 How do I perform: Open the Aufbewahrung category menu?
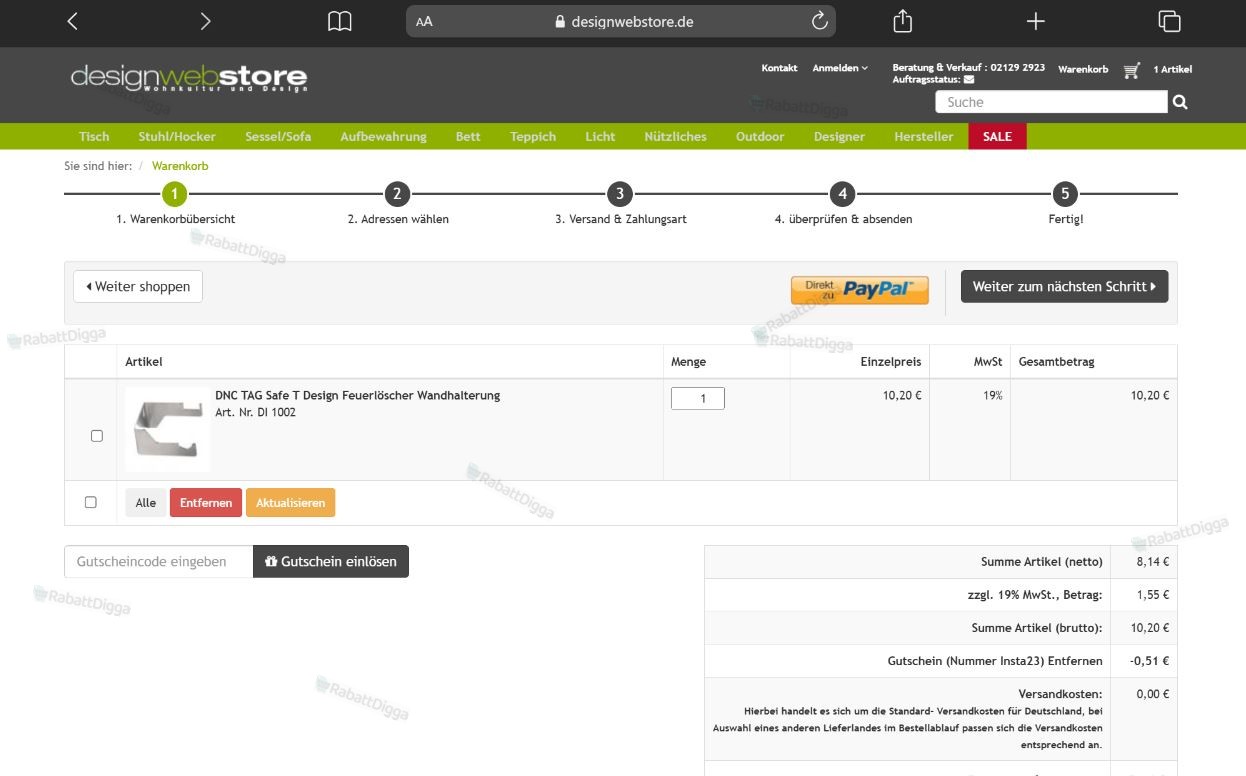[x=383, y=136]
